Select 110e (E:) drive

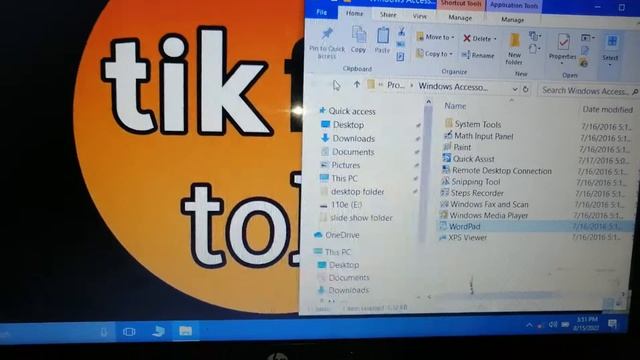point(346,204)
